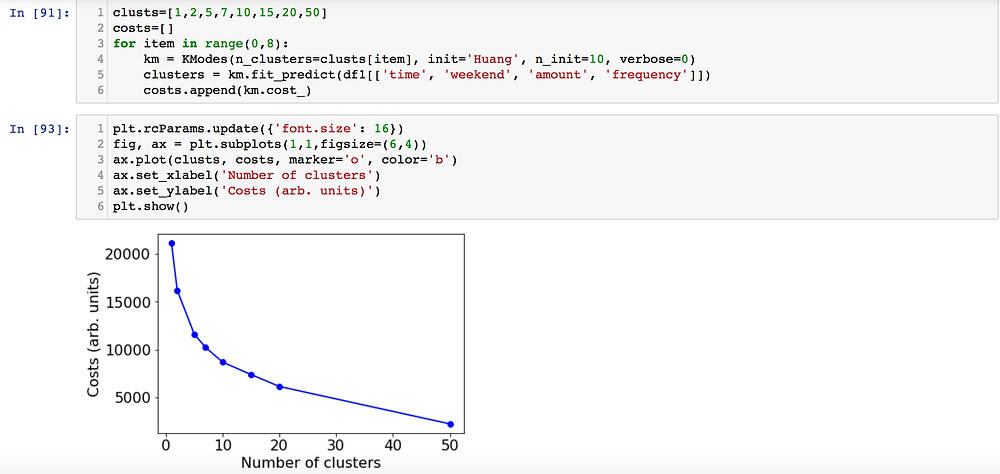The image size is (1000, 474).
Task: Click the 20000 y-axis tick label
Action: [x=128, y=255]
